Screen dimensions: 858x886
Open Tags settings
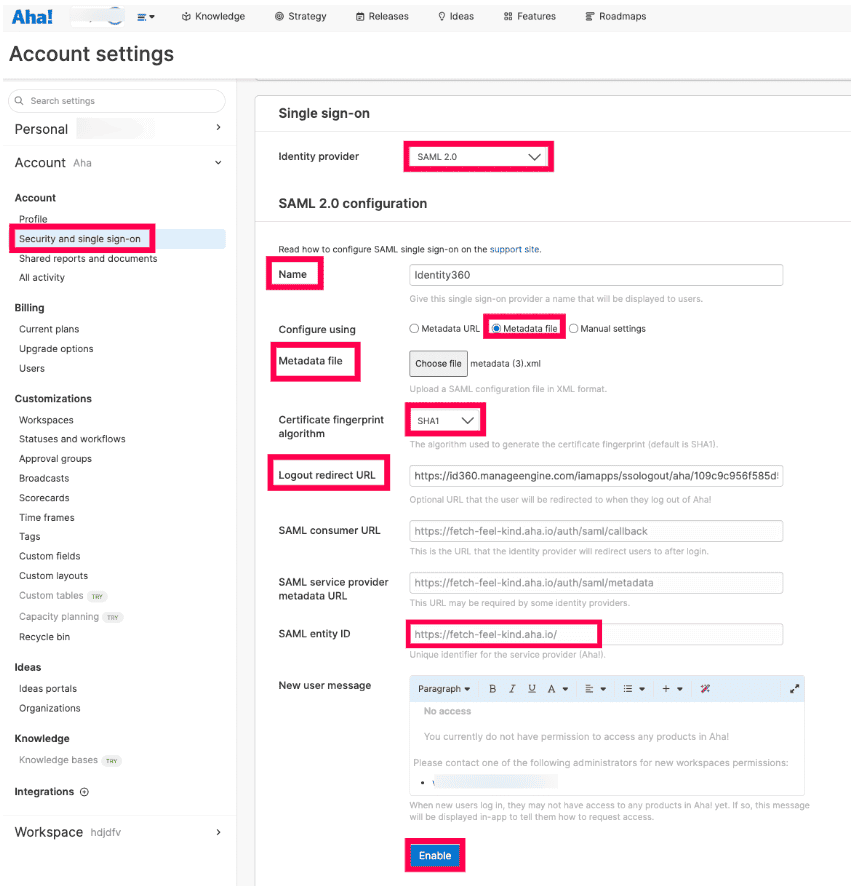coord(30,537)
